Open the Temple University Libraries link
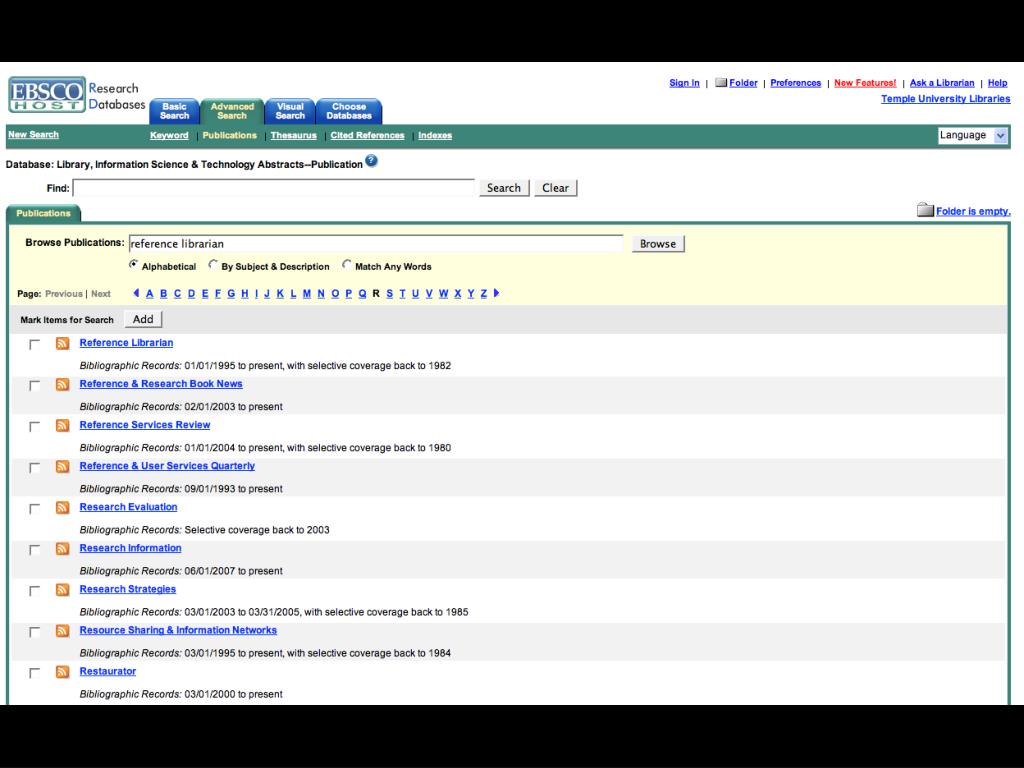Image resolution: width=1024 pixels, height=768 pixels. coord(946,99)
